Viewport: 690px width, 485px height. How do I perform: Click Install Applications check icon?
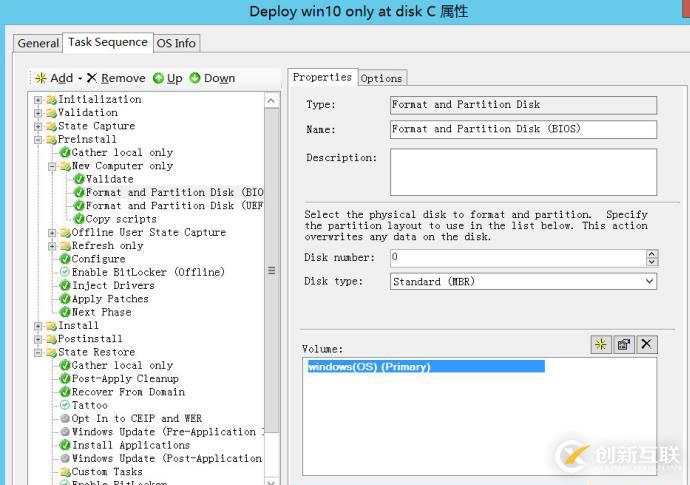tap(65, 445)
